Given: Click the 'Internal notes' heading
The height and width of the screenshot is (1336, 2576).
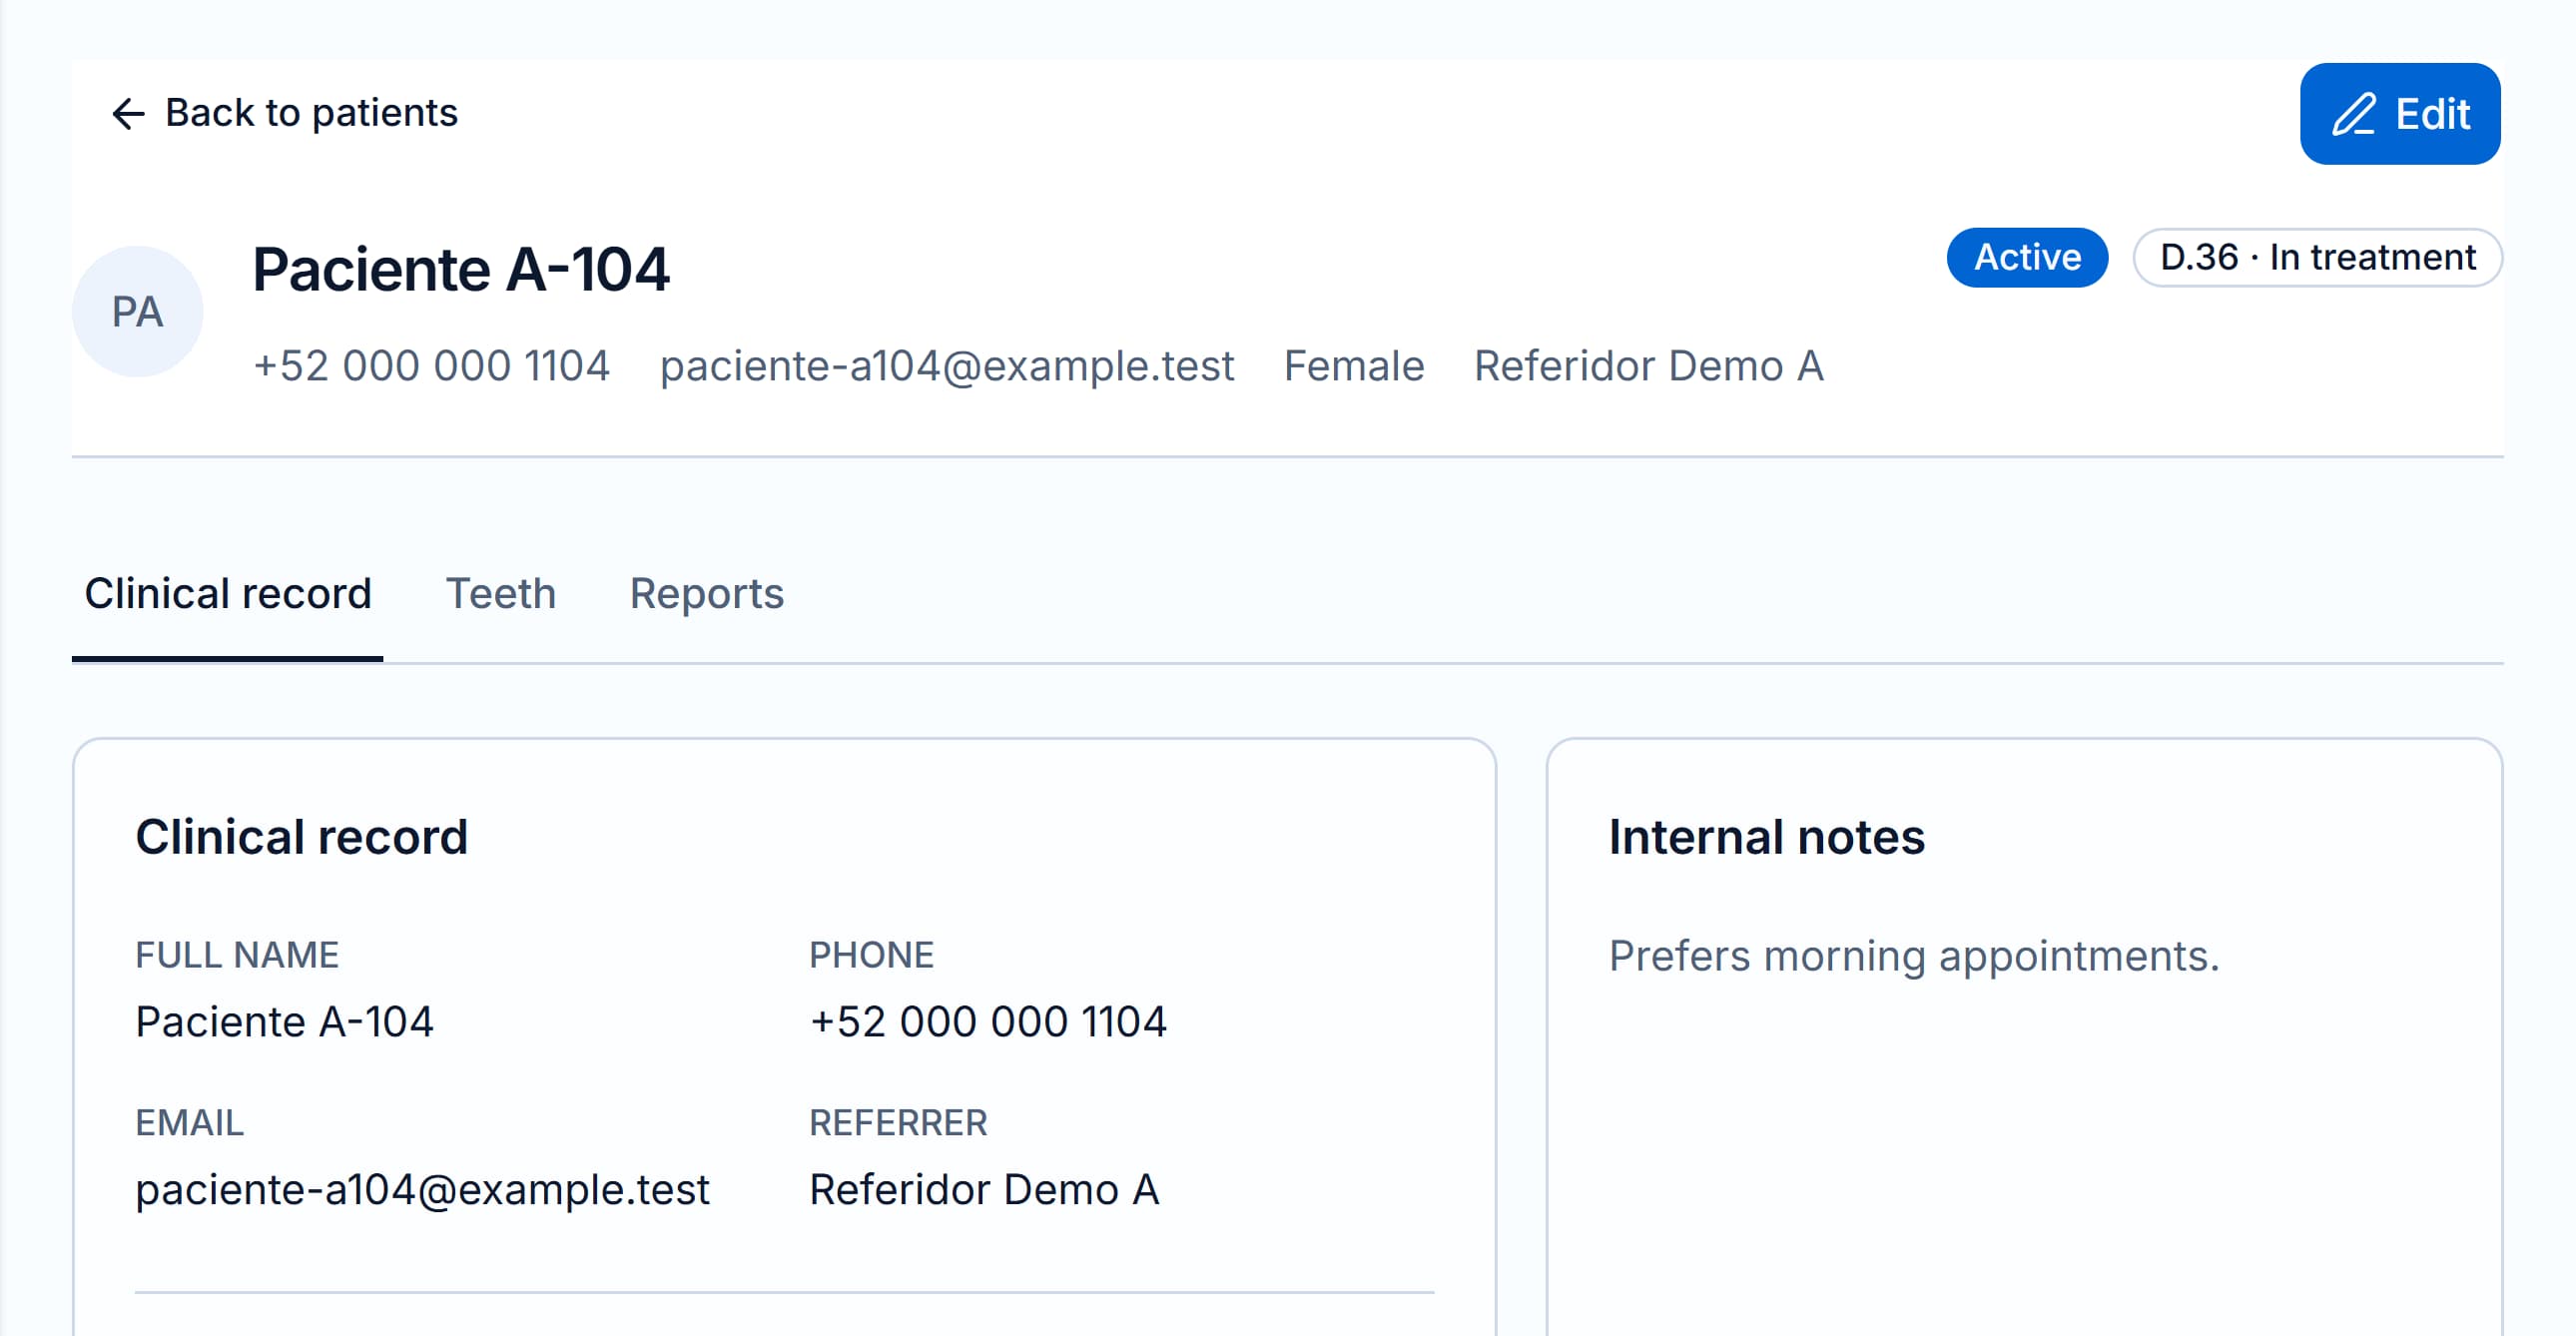Looking at the screenshot, I should 1767,837.
